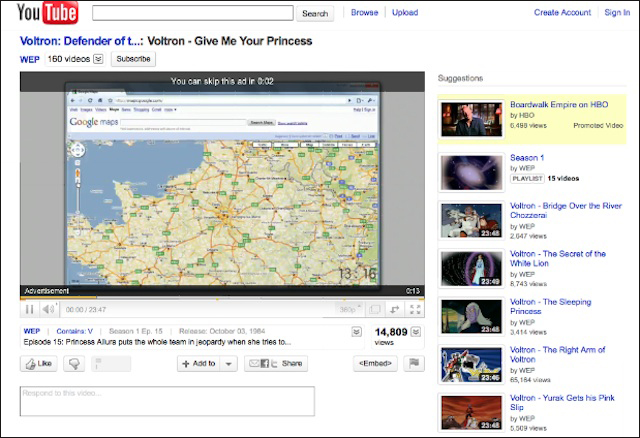Open the Browse page
This screenshot has width=640, height=438.
pos(364,13)
